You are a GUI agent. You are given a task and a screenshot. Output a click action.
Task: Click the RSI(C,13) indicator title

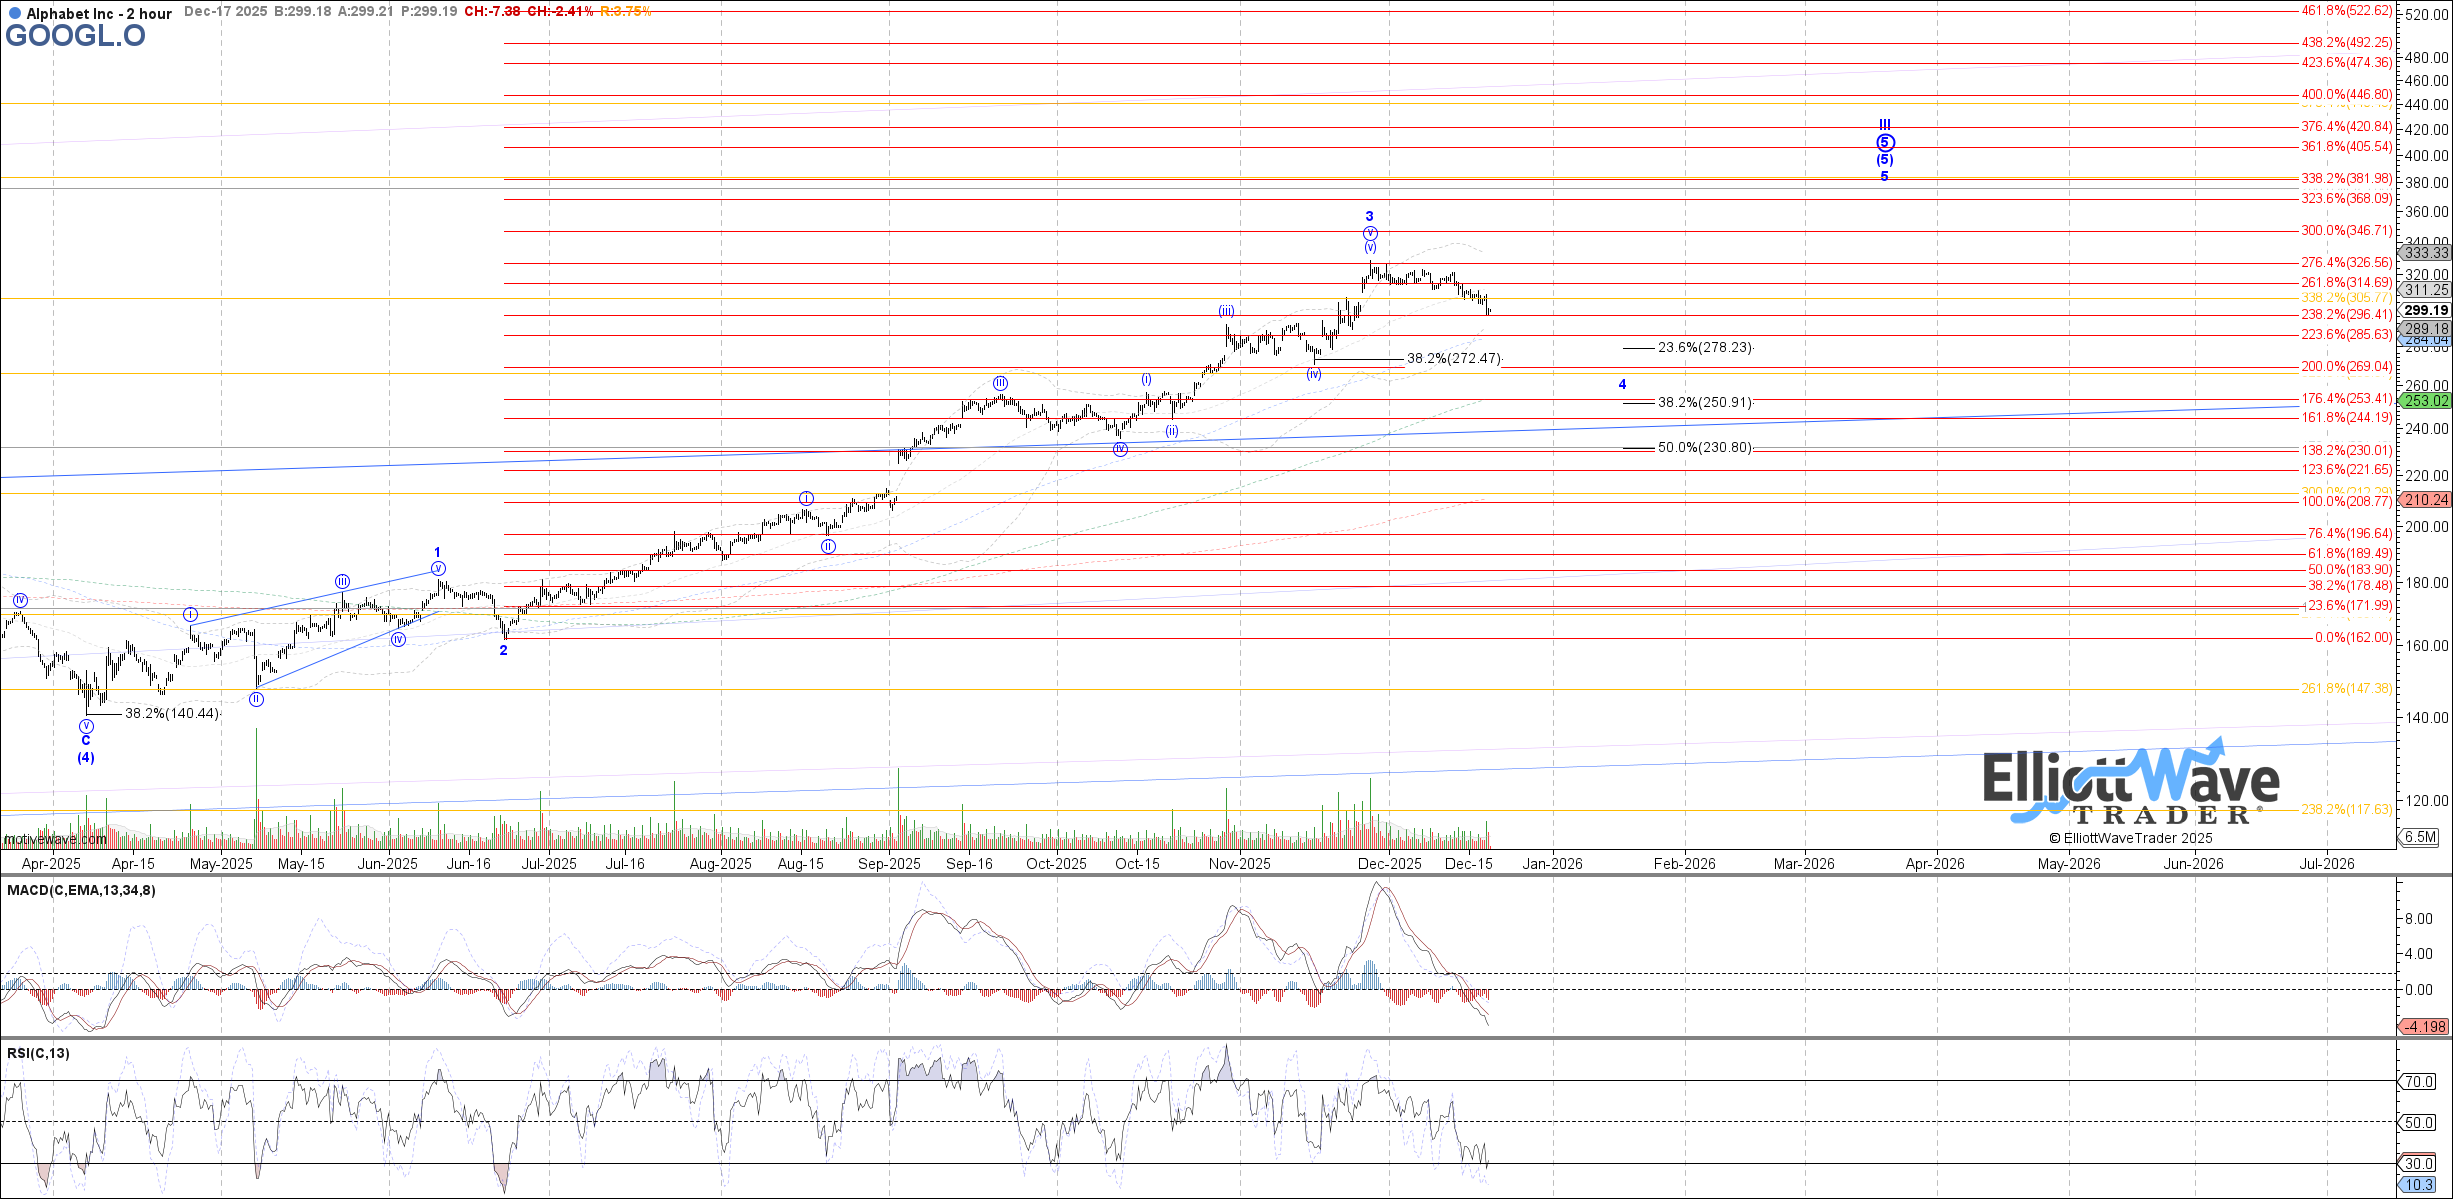tap(39, 1053)
